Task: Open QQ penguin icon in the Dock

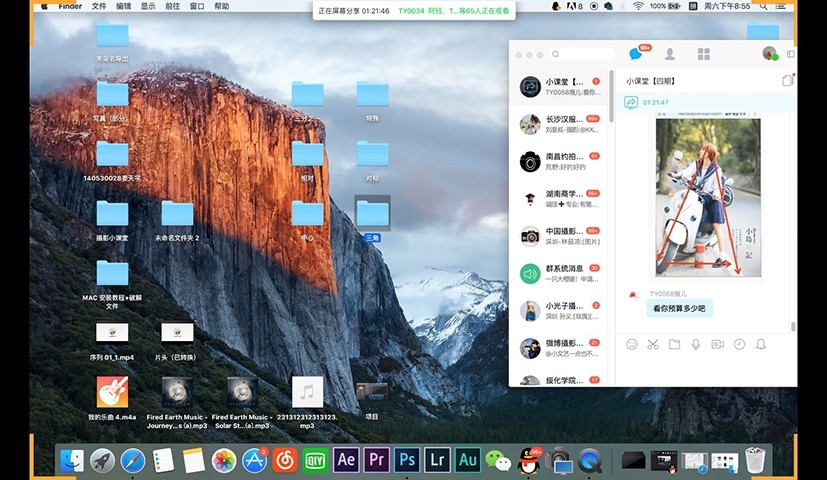Action: [x=528, y=460]
